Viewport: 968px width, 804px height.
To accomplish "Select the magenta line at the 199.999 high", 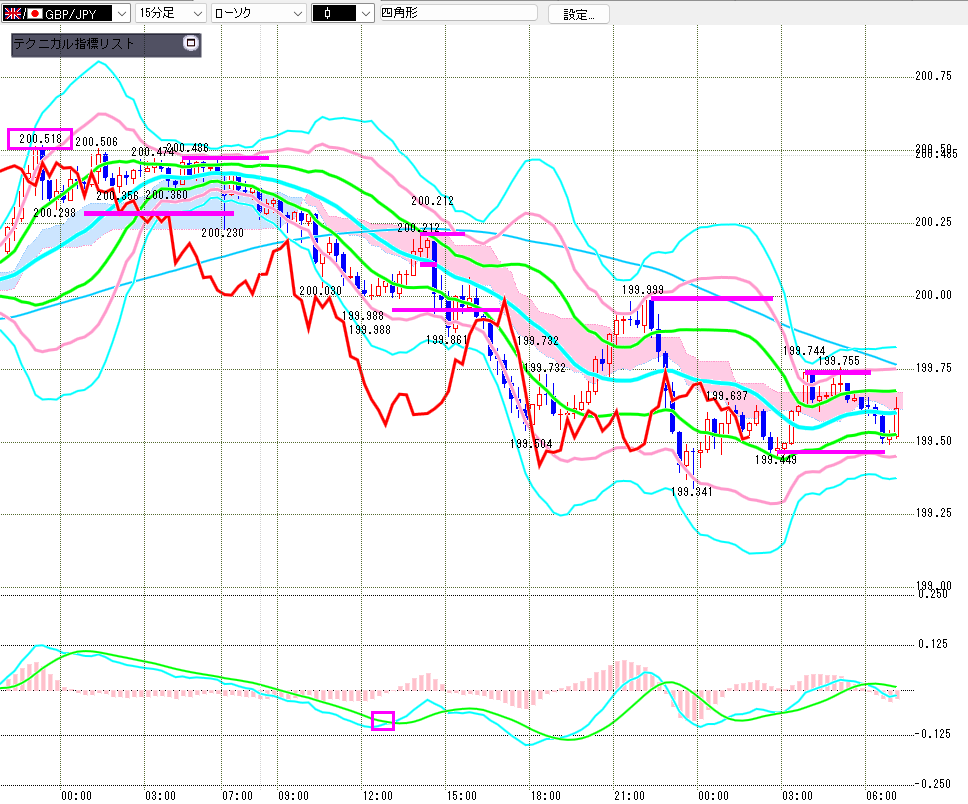I will point(712,298).
